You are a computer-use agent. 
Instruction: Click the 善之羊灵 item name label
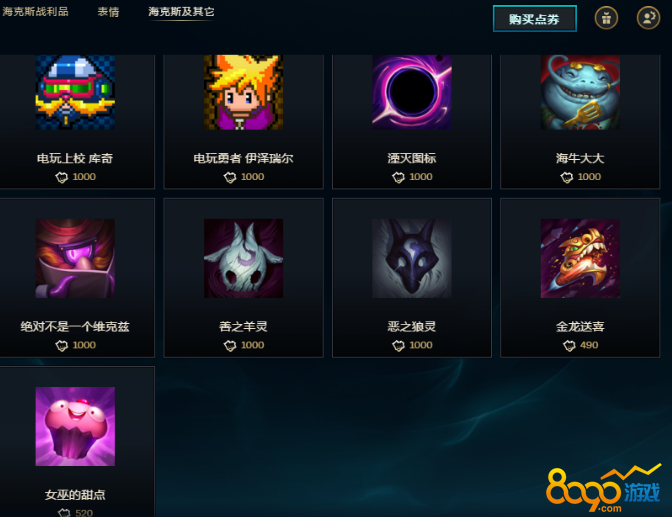(243, 327)
